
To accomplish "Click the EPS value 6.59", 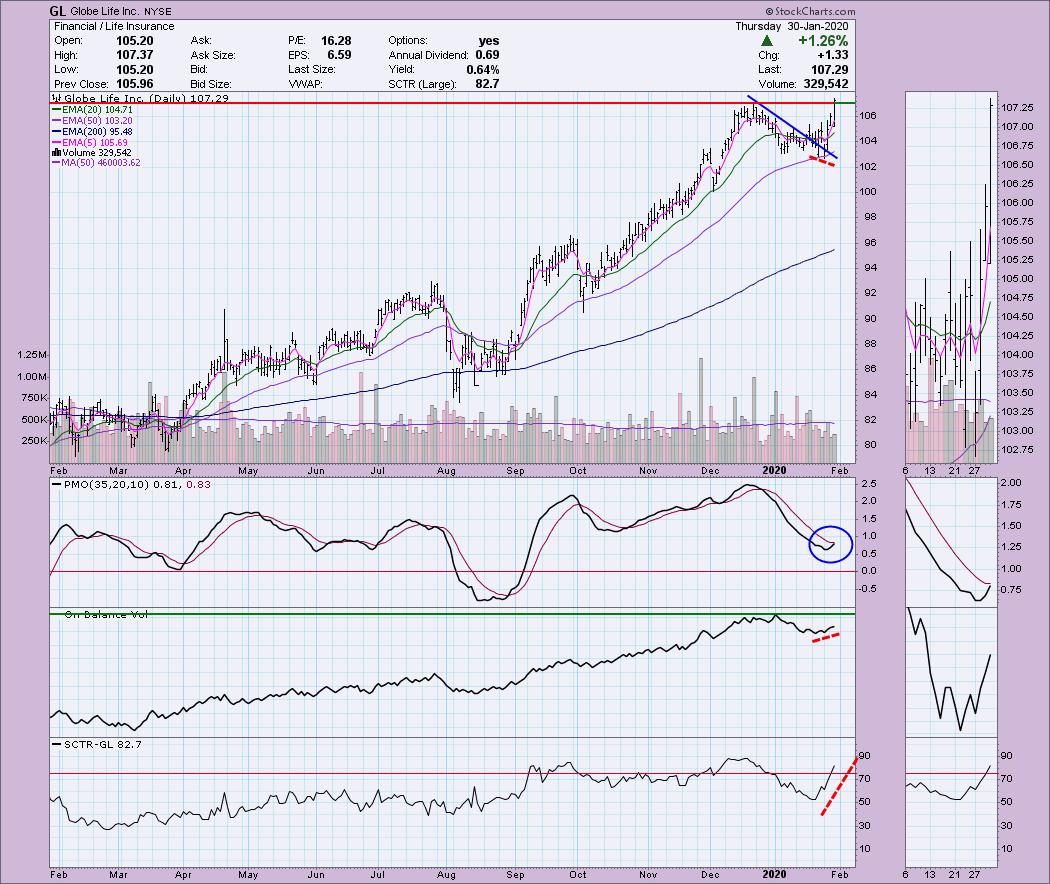I will click(339, 55).
